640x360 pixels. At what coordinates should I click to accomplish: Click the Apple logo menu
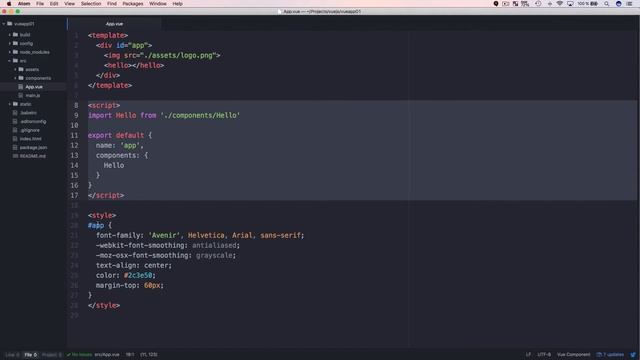(x=9, y=4)
